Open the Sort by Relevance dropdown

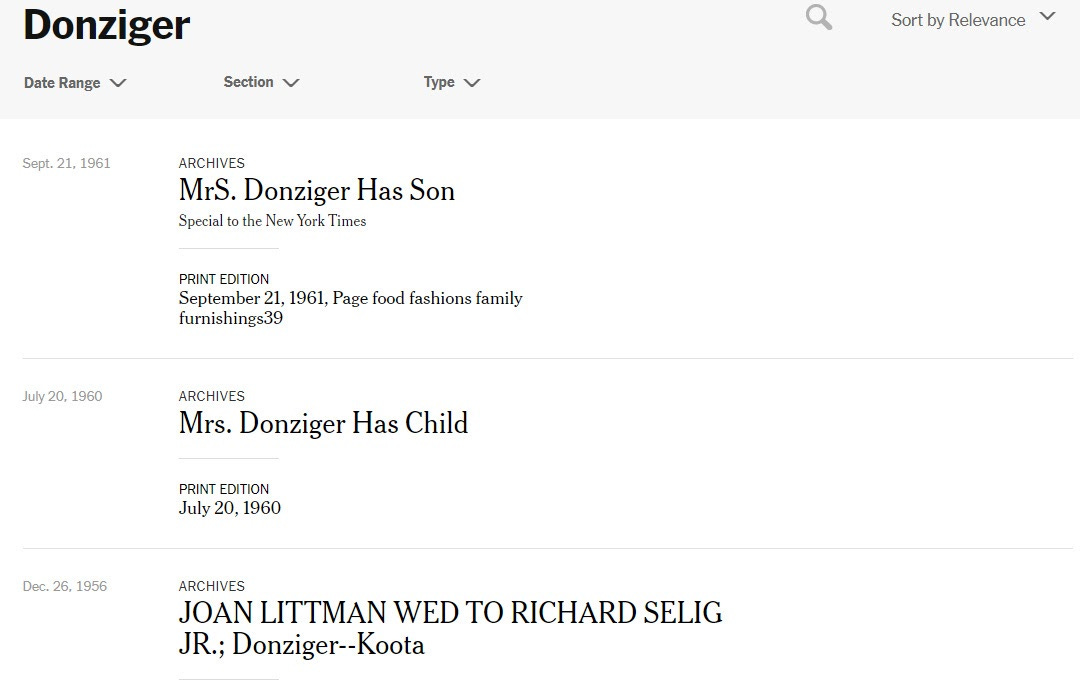pyautogui.click(x=973, y=19)
